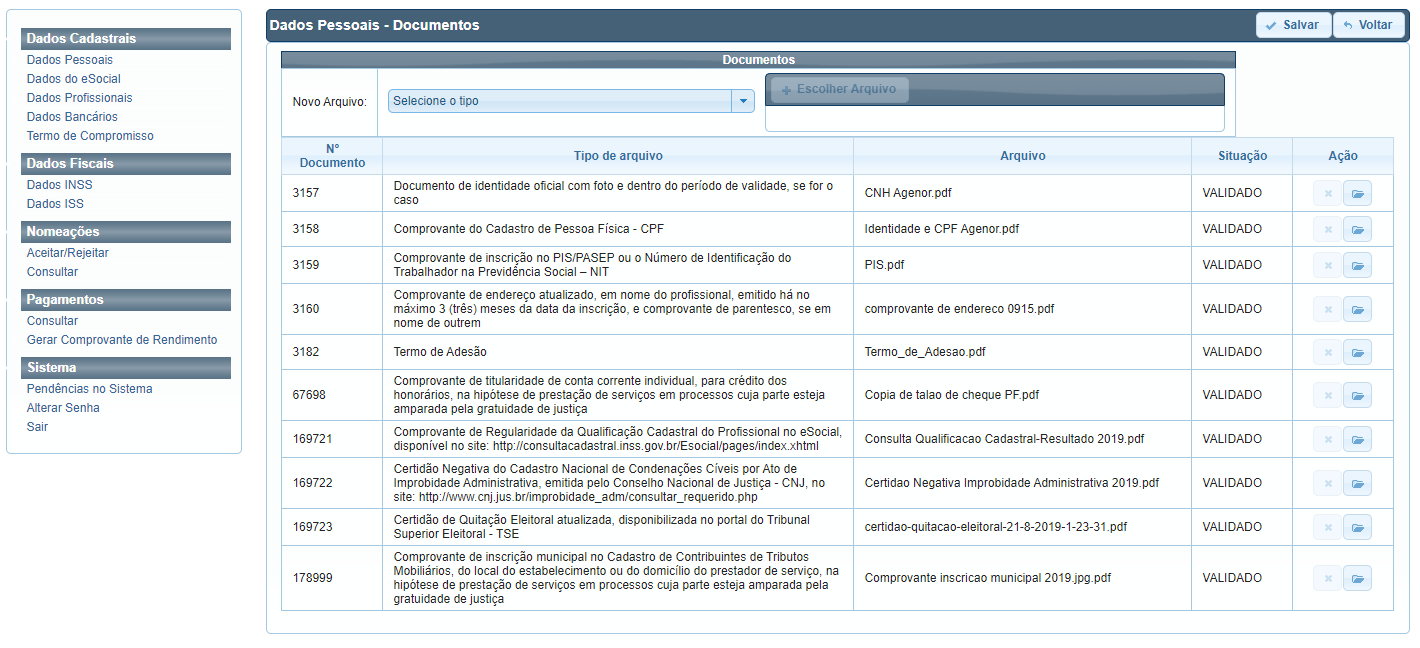
Task: Open folder icon for comprovante de endereco 0915.pdf
Action: tap(1357, 309)
